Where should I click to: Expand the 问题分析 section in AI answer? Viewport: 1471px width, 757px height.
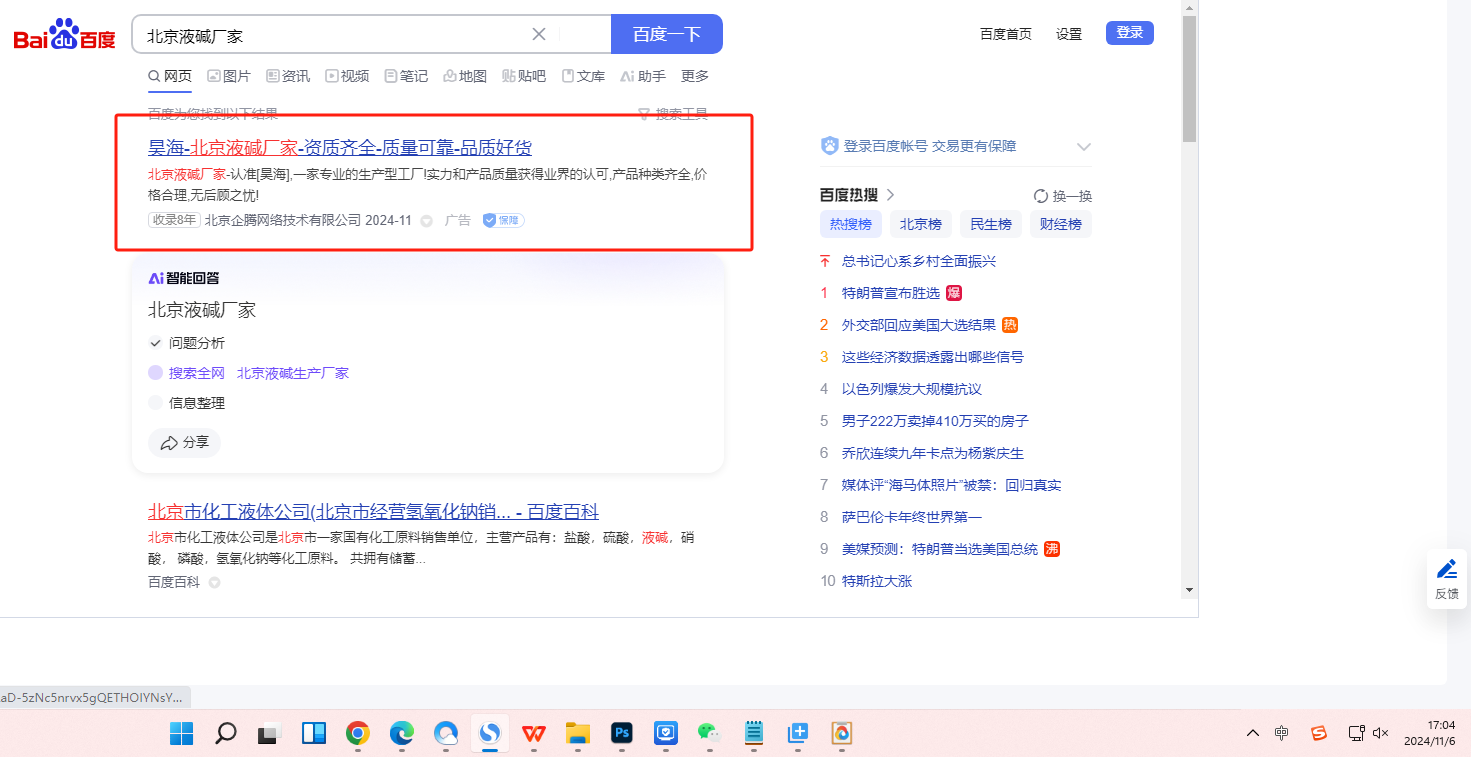tap(155, 343)
